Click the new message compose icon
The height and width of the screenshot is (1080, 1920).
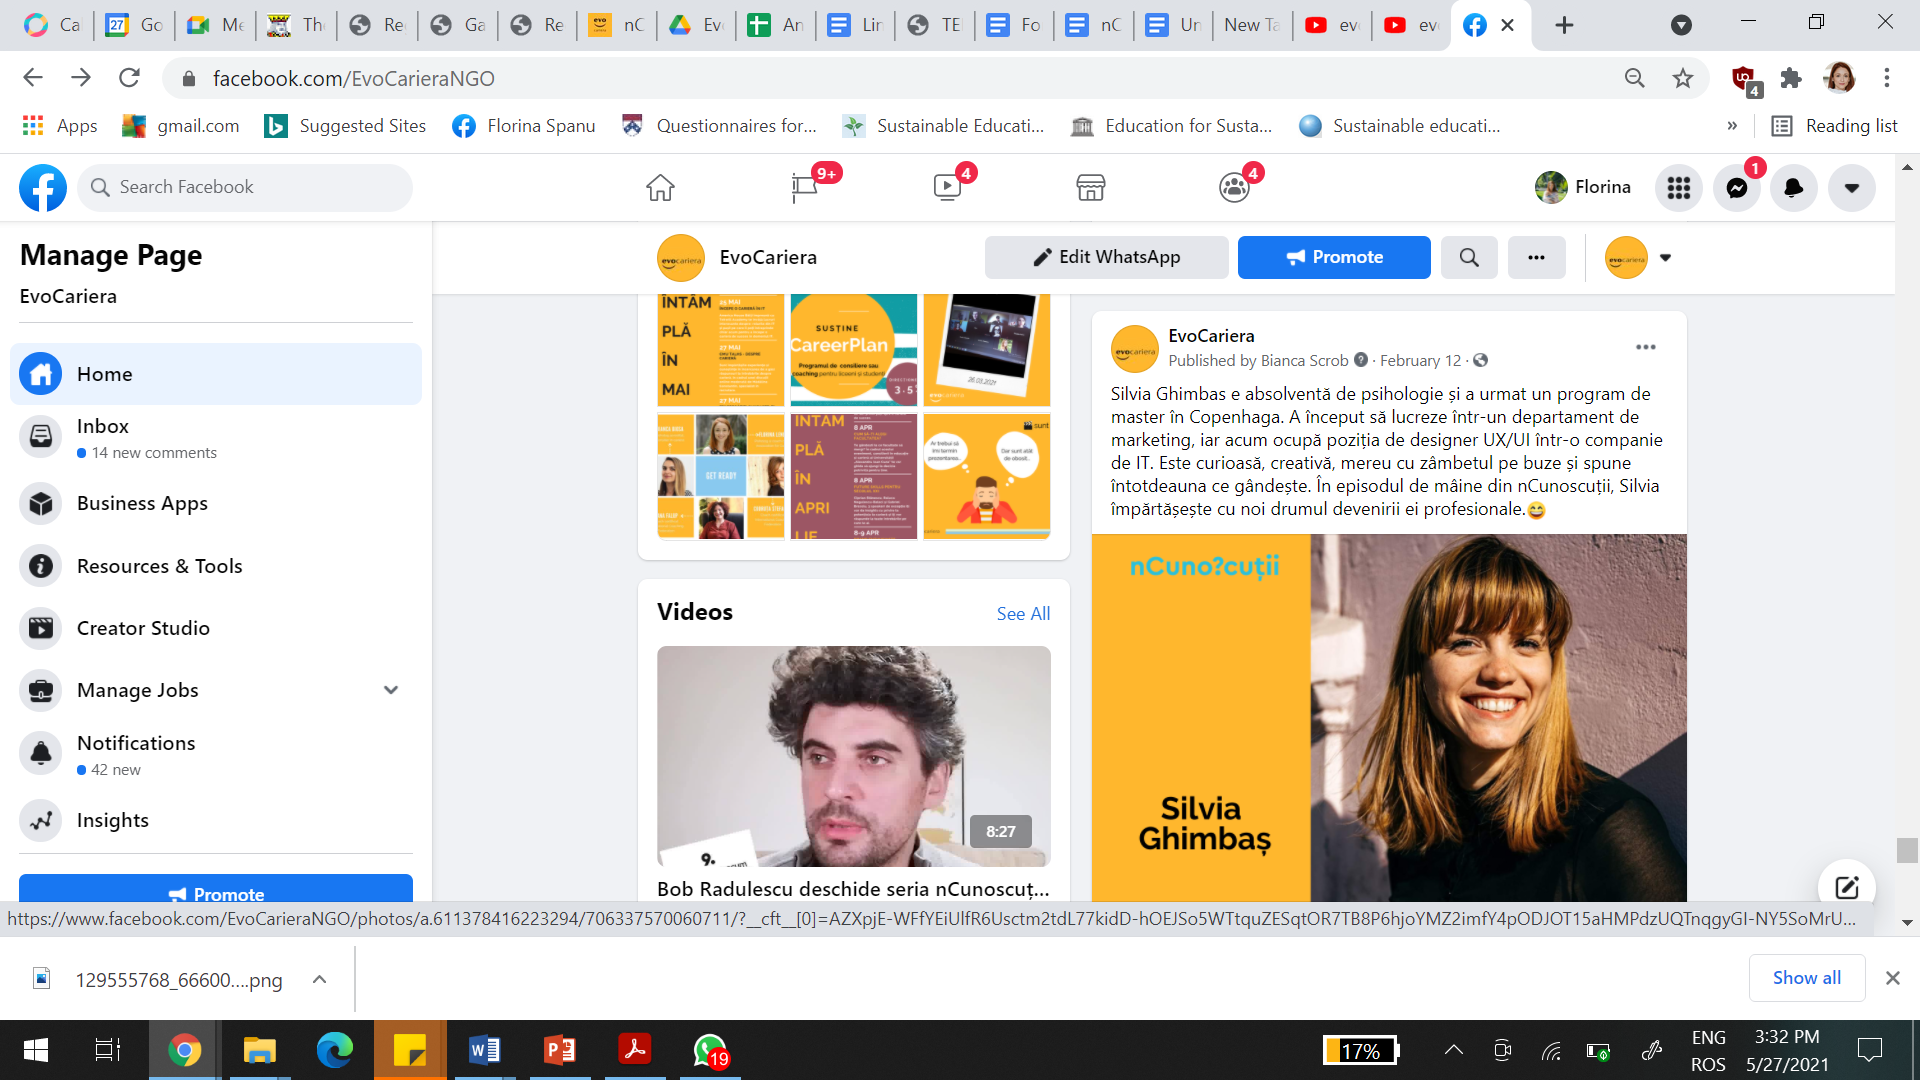pos(1846,887)
